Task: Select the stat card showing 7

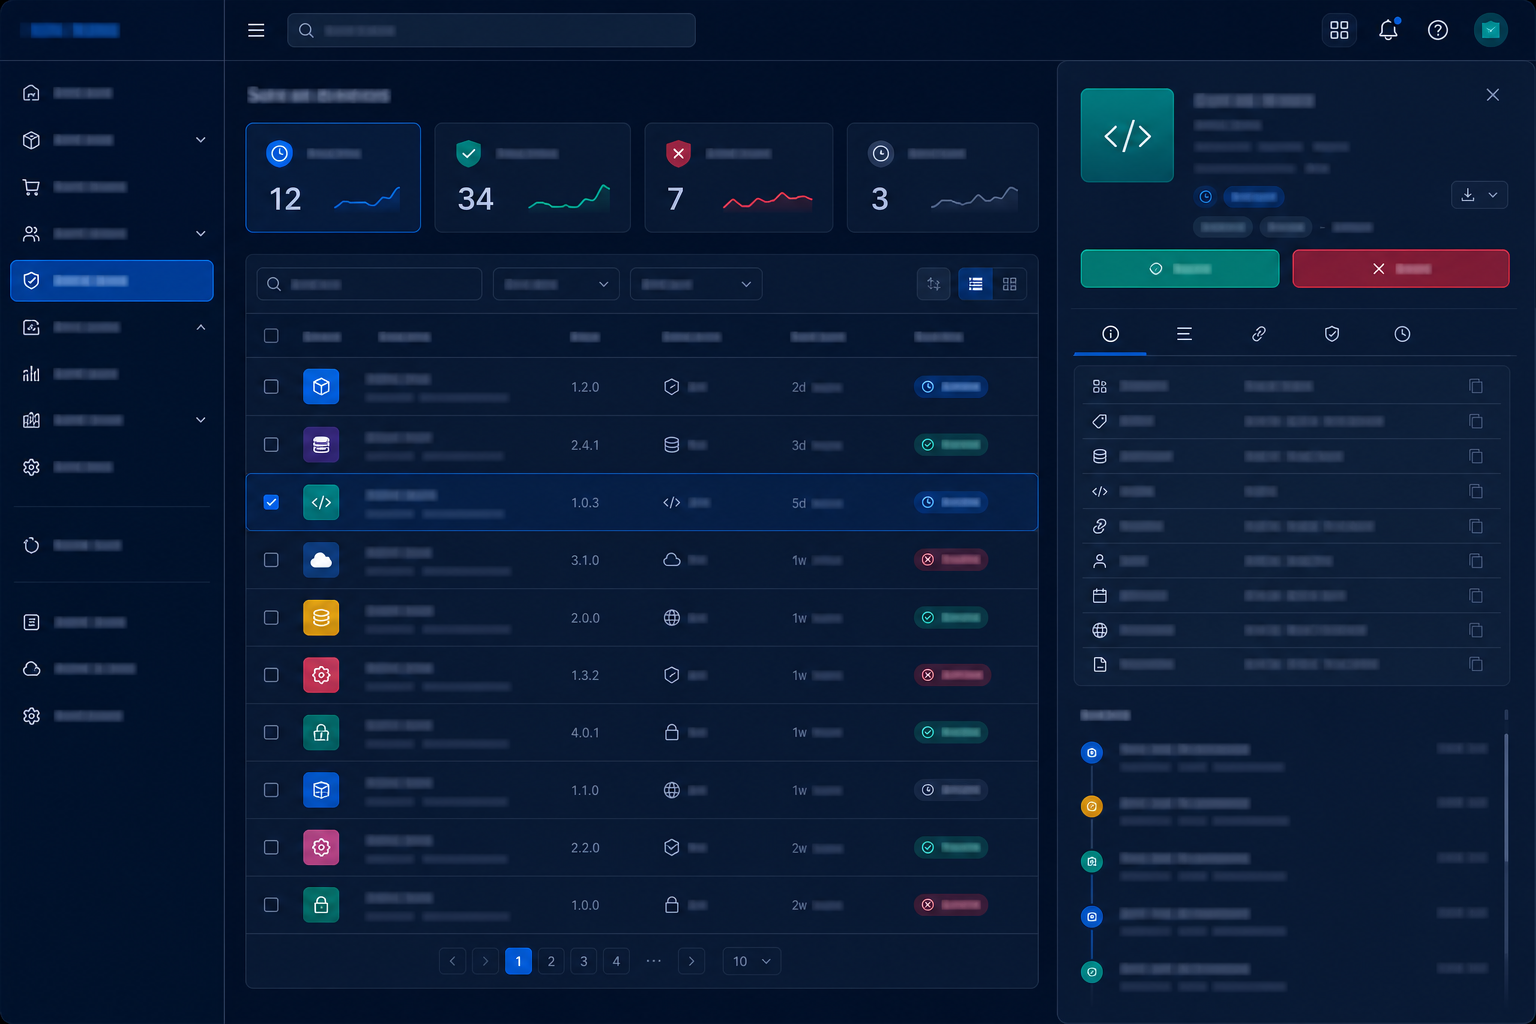Action: pos(738,178)
